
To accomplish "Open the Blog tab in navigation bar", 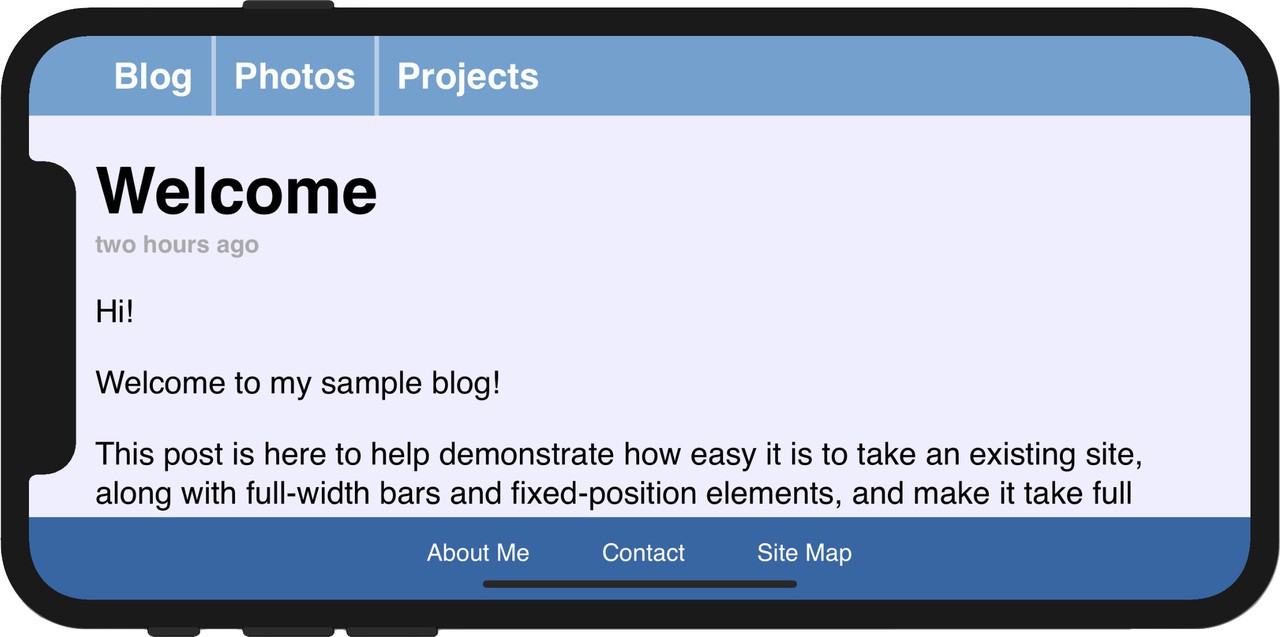I will pos(153,77).
